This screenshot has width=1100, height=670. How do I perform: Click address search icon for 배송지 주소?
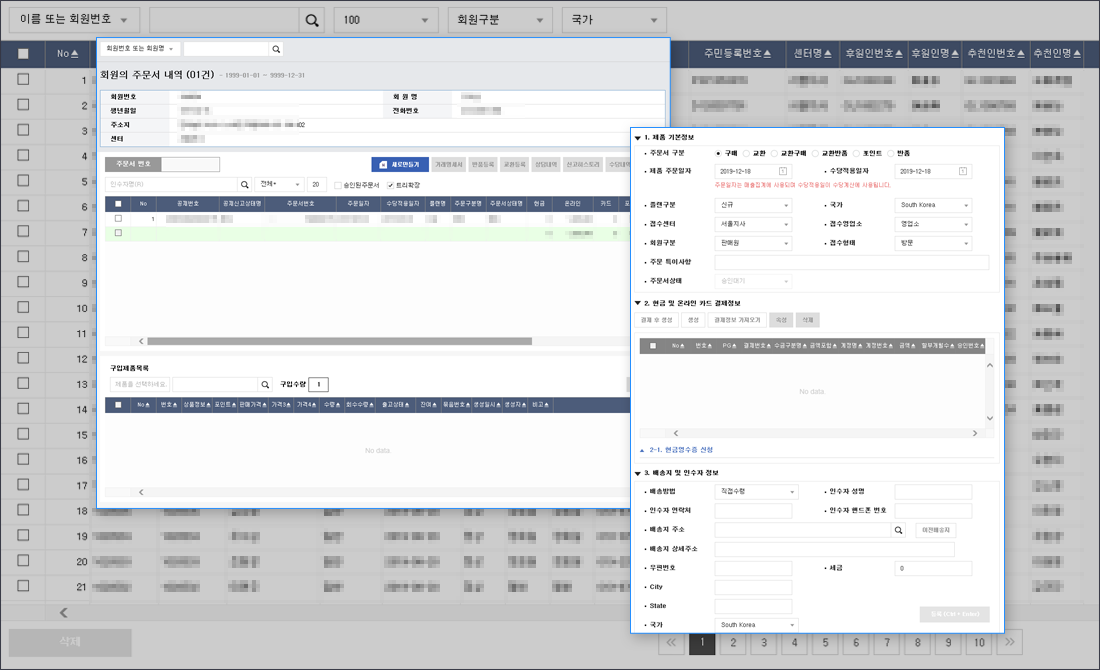pyautogui.click(x=898, y=530)
